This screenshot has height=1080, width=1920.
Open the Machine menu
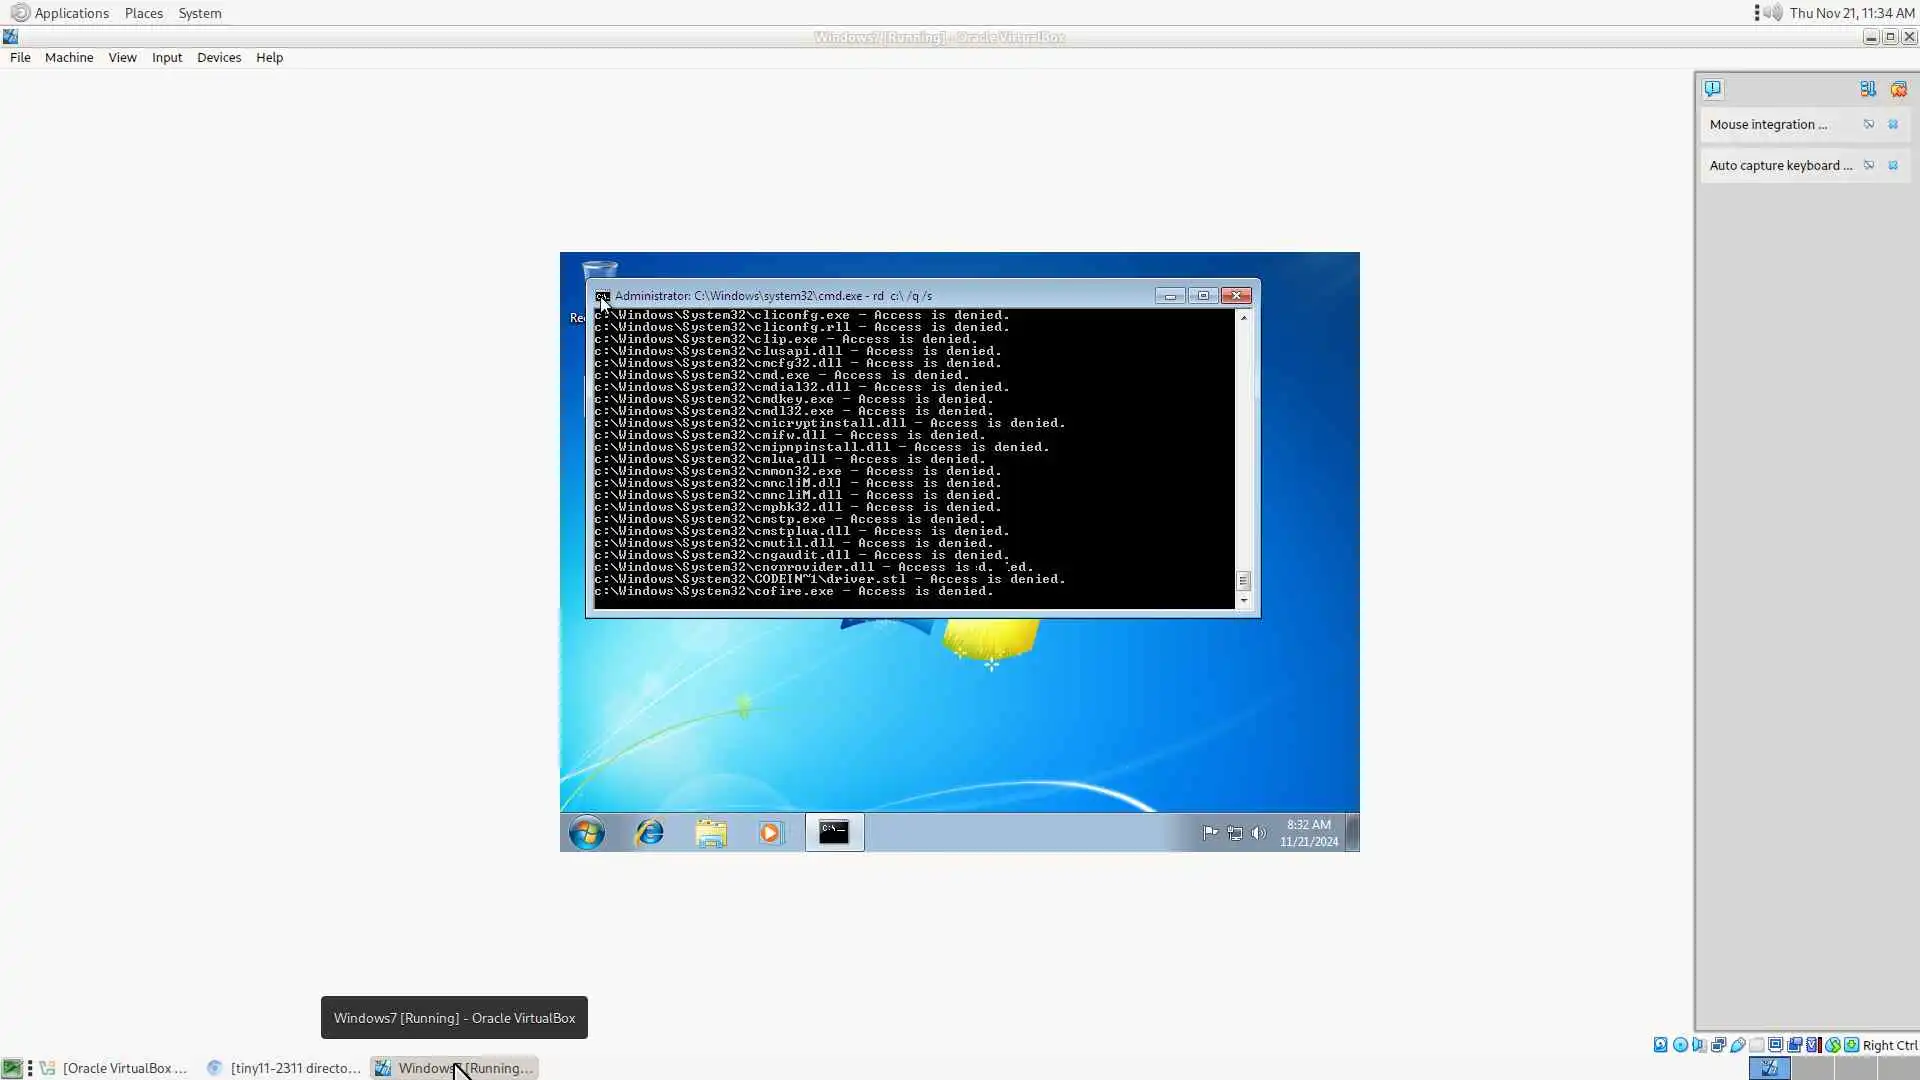pyautogui.click(x=68, y=57)
